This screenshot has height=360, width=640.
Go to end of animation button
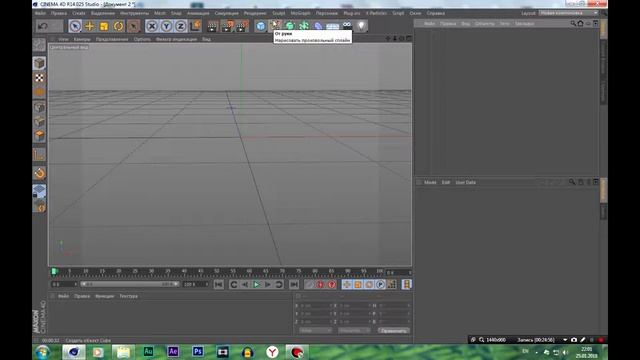tap(294, 284)
